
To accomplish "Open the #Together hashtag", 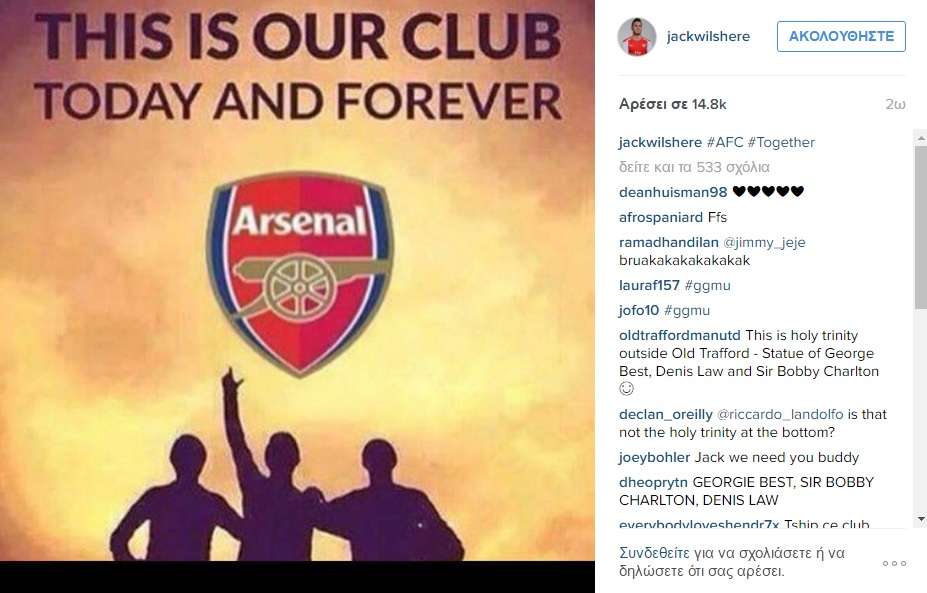I will point(781,142).
